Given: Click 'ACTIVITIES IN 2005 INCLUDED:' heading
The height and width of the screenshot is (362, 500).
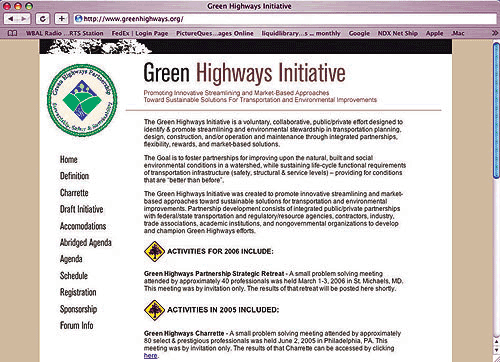Looking at the screenshot, I should coord(223,310).
